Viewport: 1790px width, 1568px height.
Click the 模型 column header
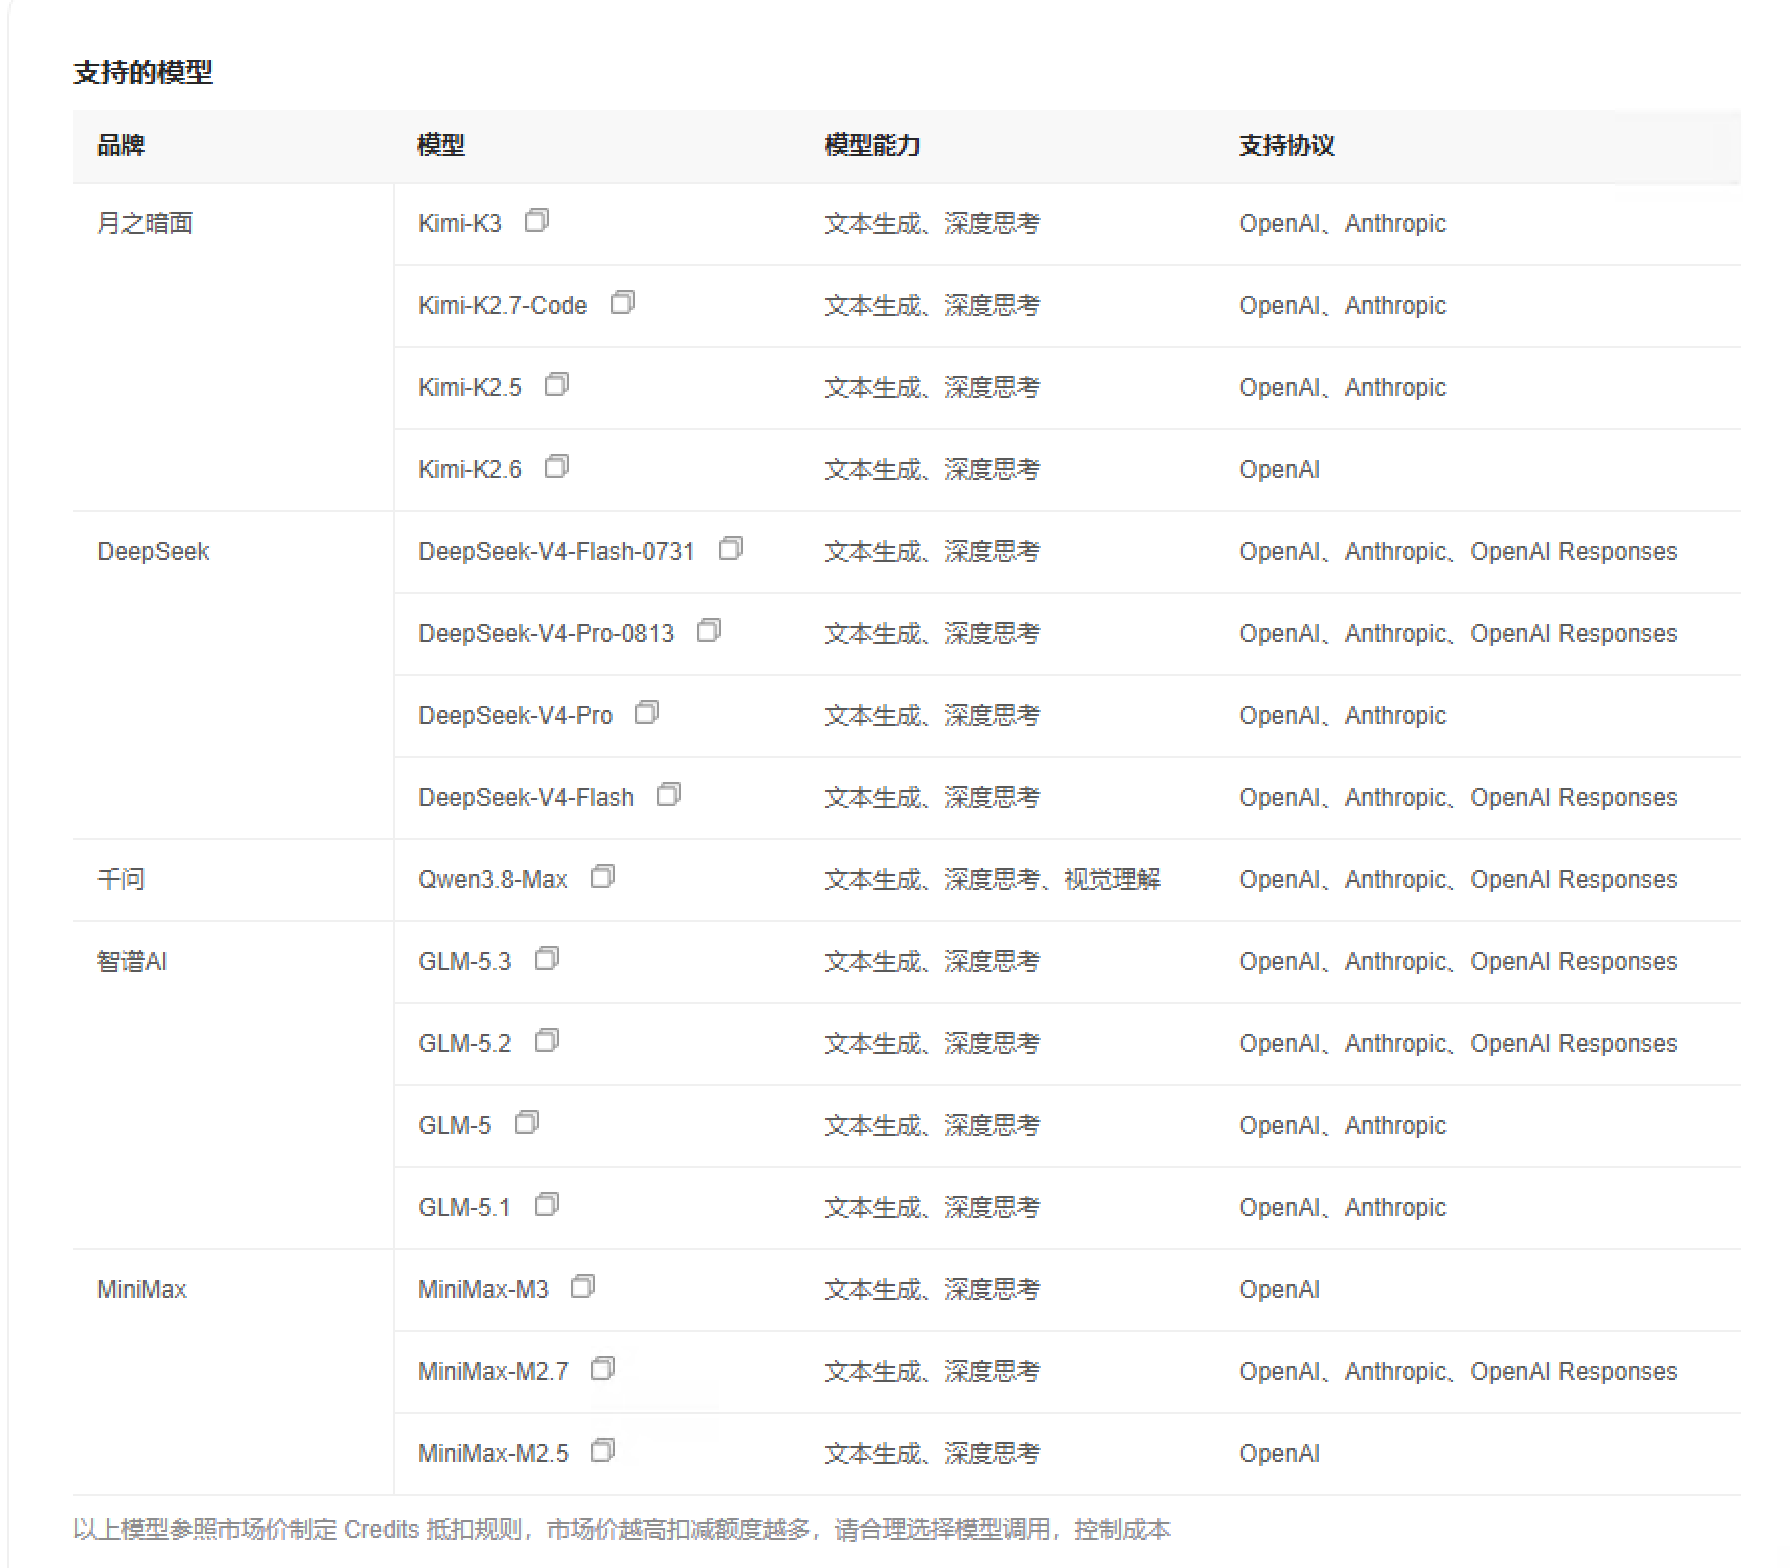pos(441,146)
